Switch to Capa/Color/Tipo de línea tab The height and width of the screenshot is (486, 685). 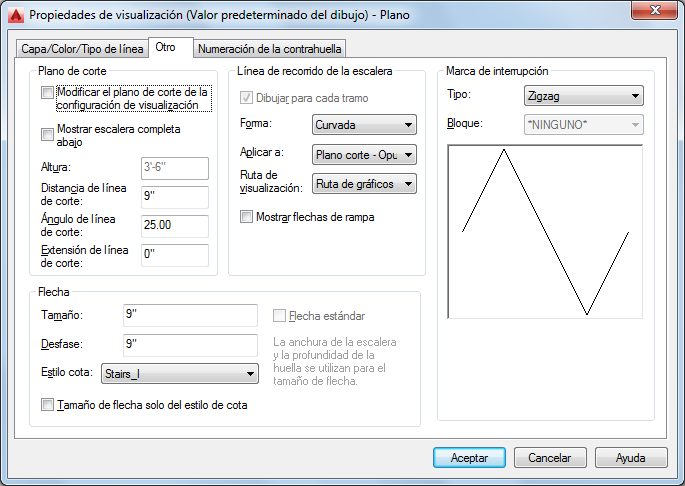(83, 49)
